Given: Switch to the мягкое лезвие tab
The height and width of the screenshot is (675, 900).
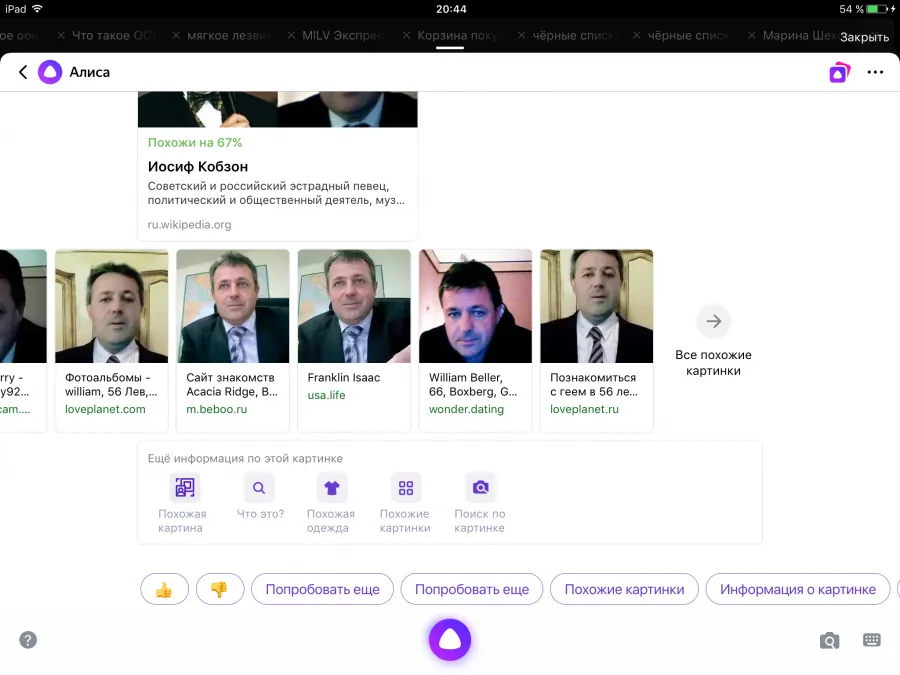Looking at the screenshot, I should [229, 36].
